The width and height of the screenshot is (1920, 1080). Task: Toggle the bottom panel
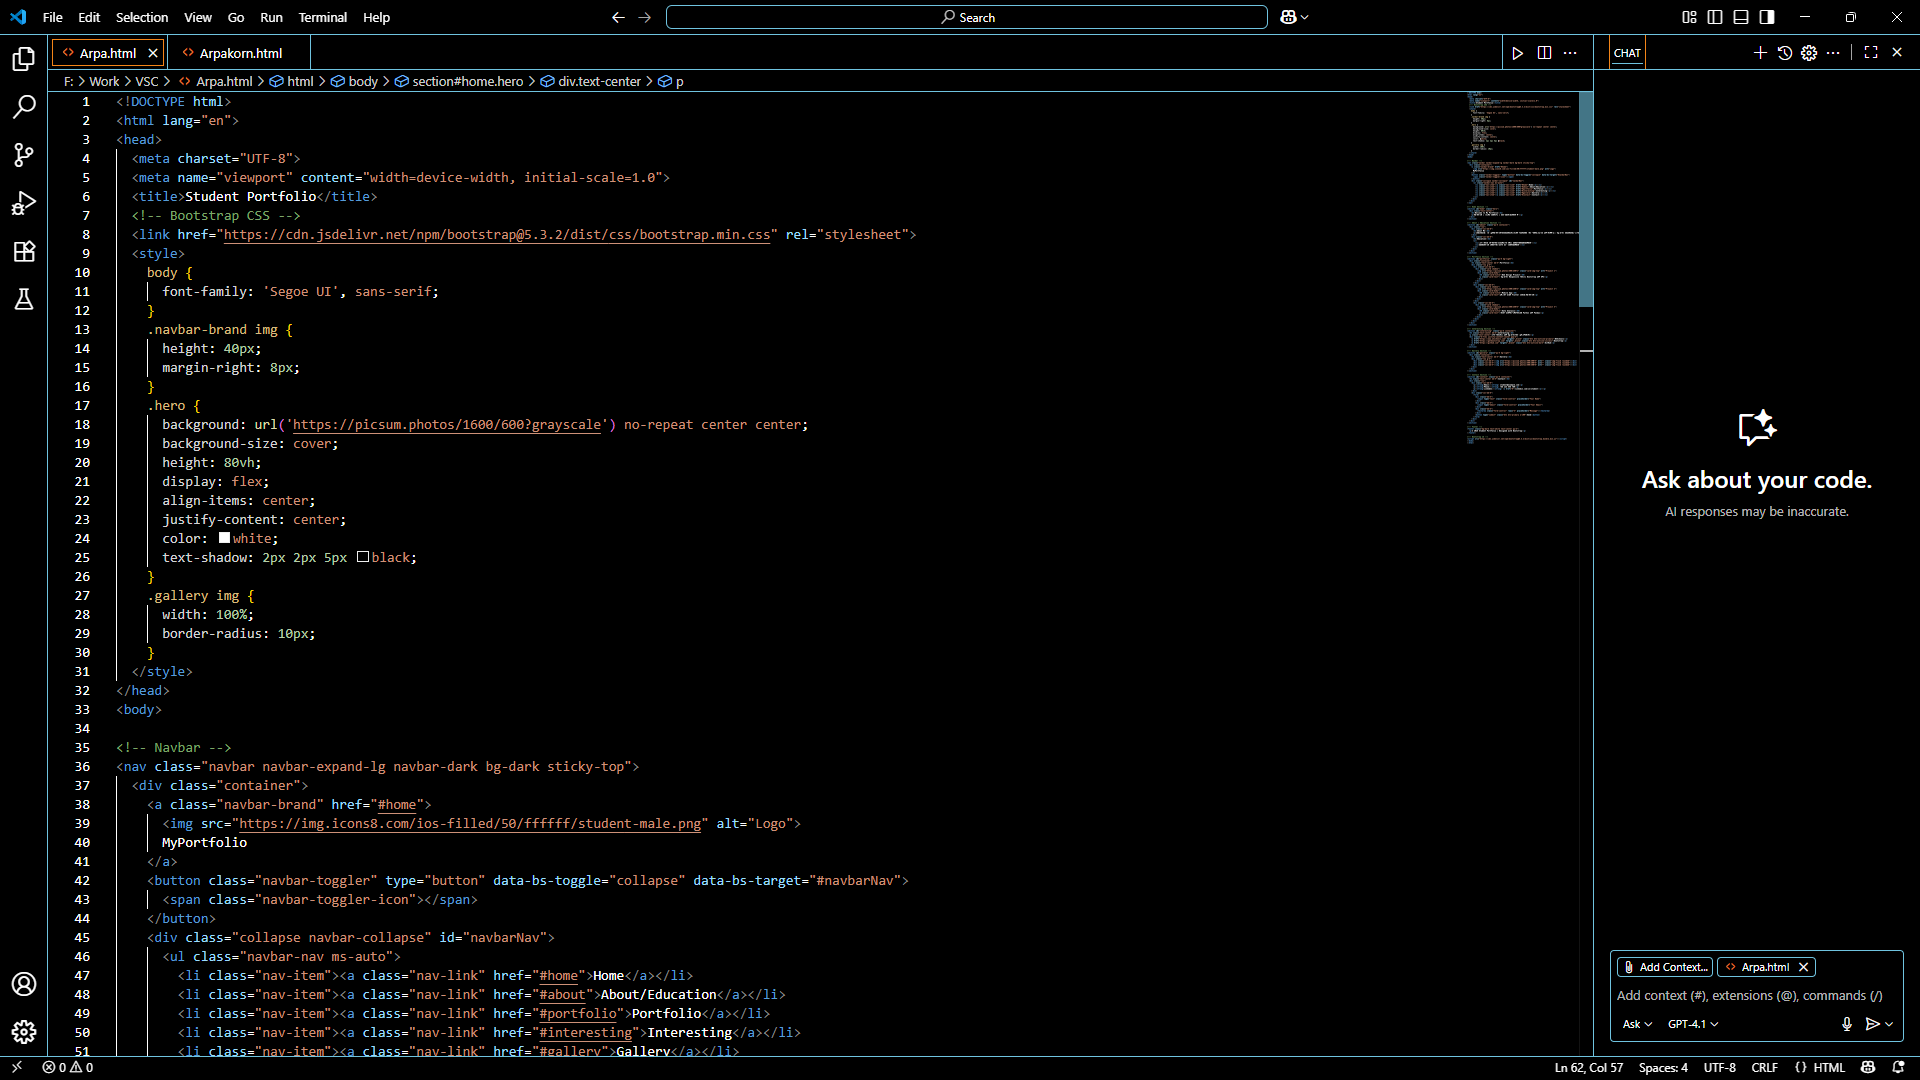coord(1741,17)
